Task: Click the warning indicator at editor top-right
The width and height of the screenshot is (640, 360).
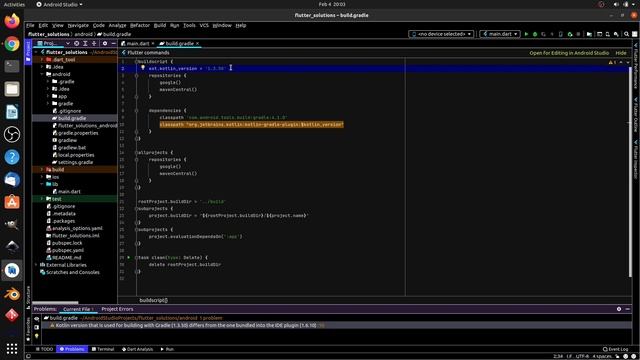Action: point(612,62)
